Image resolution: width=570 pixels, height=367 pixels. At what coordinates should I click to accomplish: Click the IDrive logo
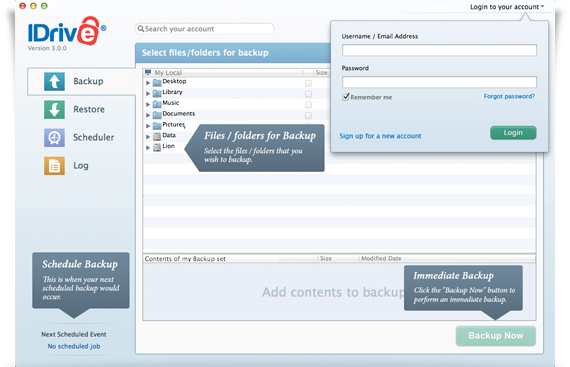click(67, 31)
